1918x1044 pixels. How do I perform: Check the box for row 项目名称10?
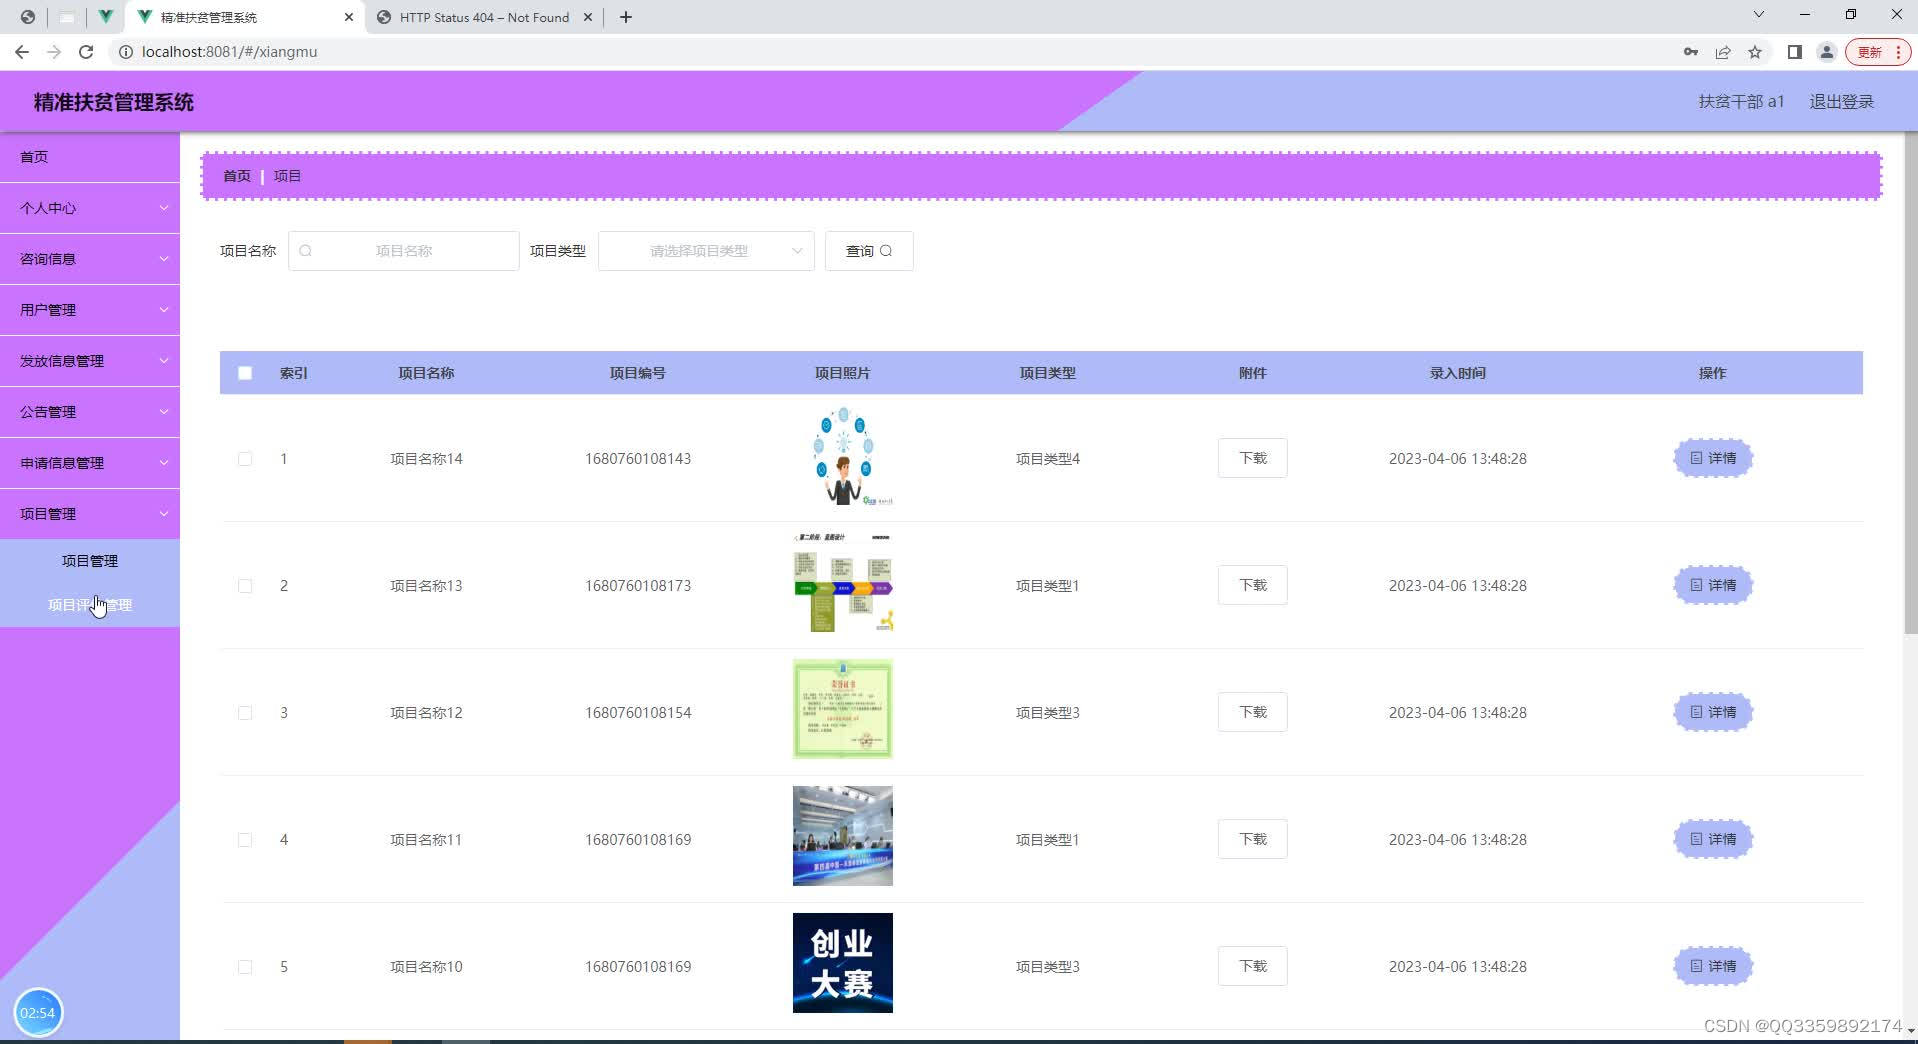point(245,967)
